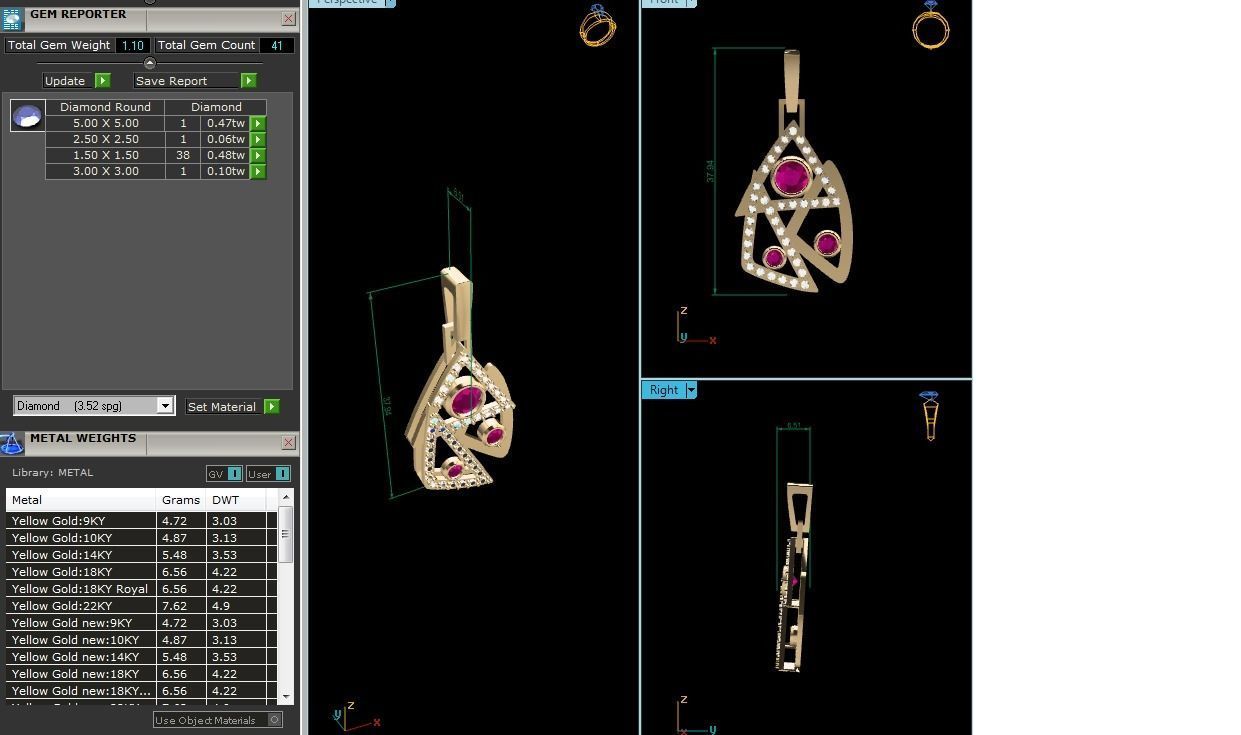The height and width of the screenshot is (735, 1241).
Task: Click the Diamond Round column header
Action: [x=105, y=107]
